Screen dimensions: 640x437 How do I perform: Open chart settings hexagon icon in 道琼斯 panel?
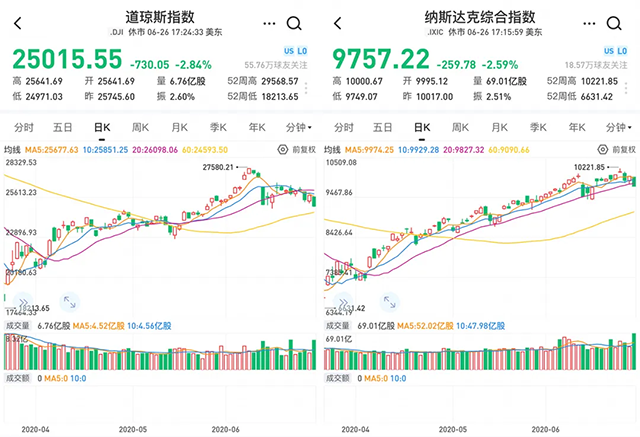pyautogui.click(x=282, y=150)
